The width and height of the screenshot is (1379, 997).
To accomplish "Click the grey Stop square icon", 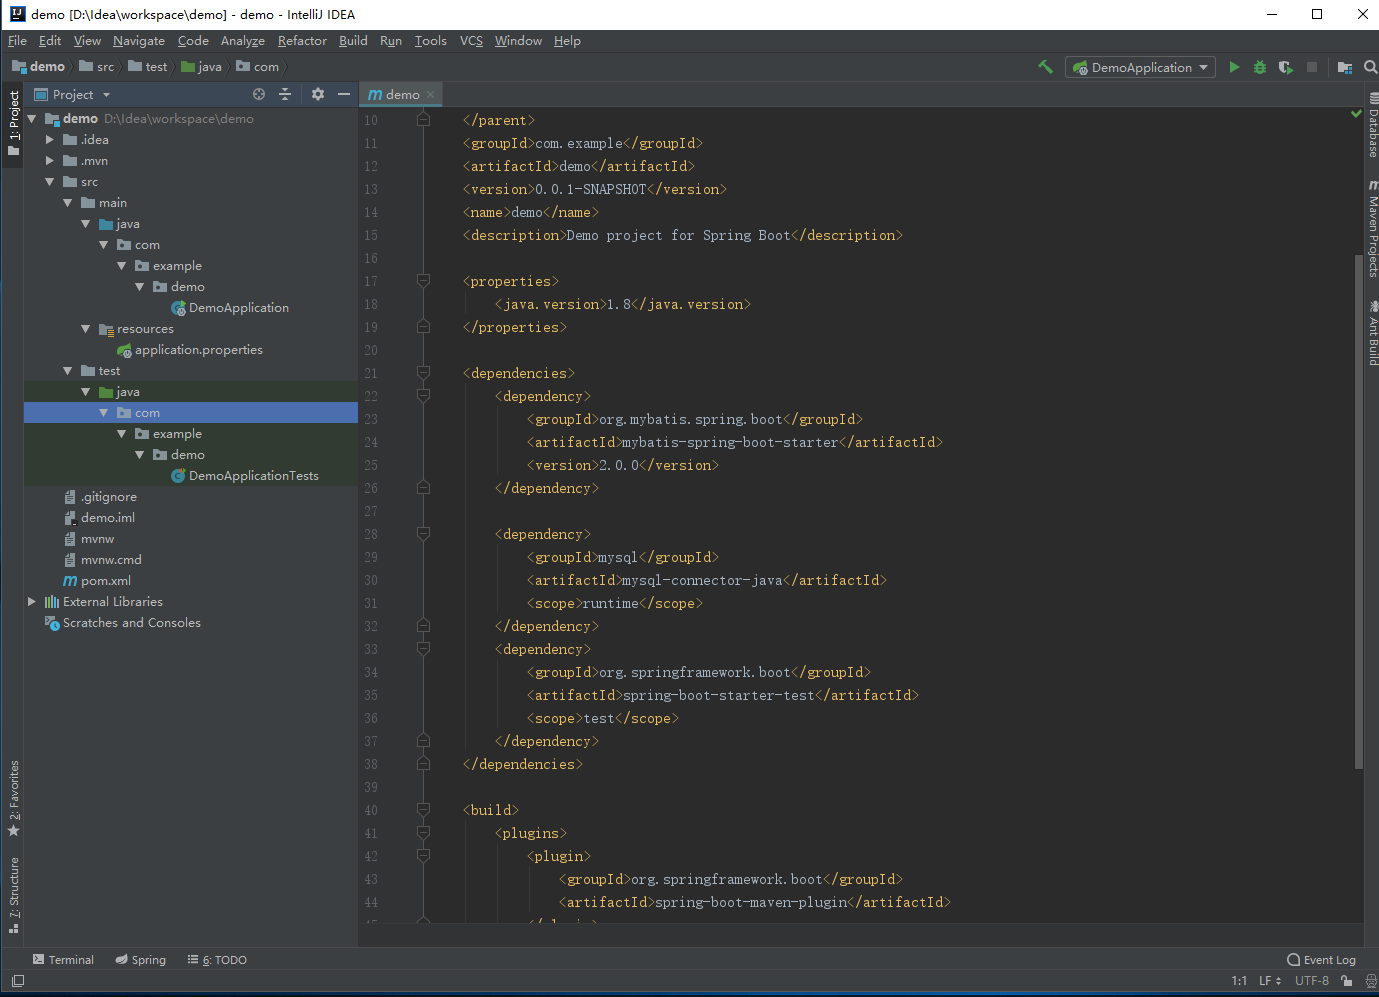I will [1312, 67].
